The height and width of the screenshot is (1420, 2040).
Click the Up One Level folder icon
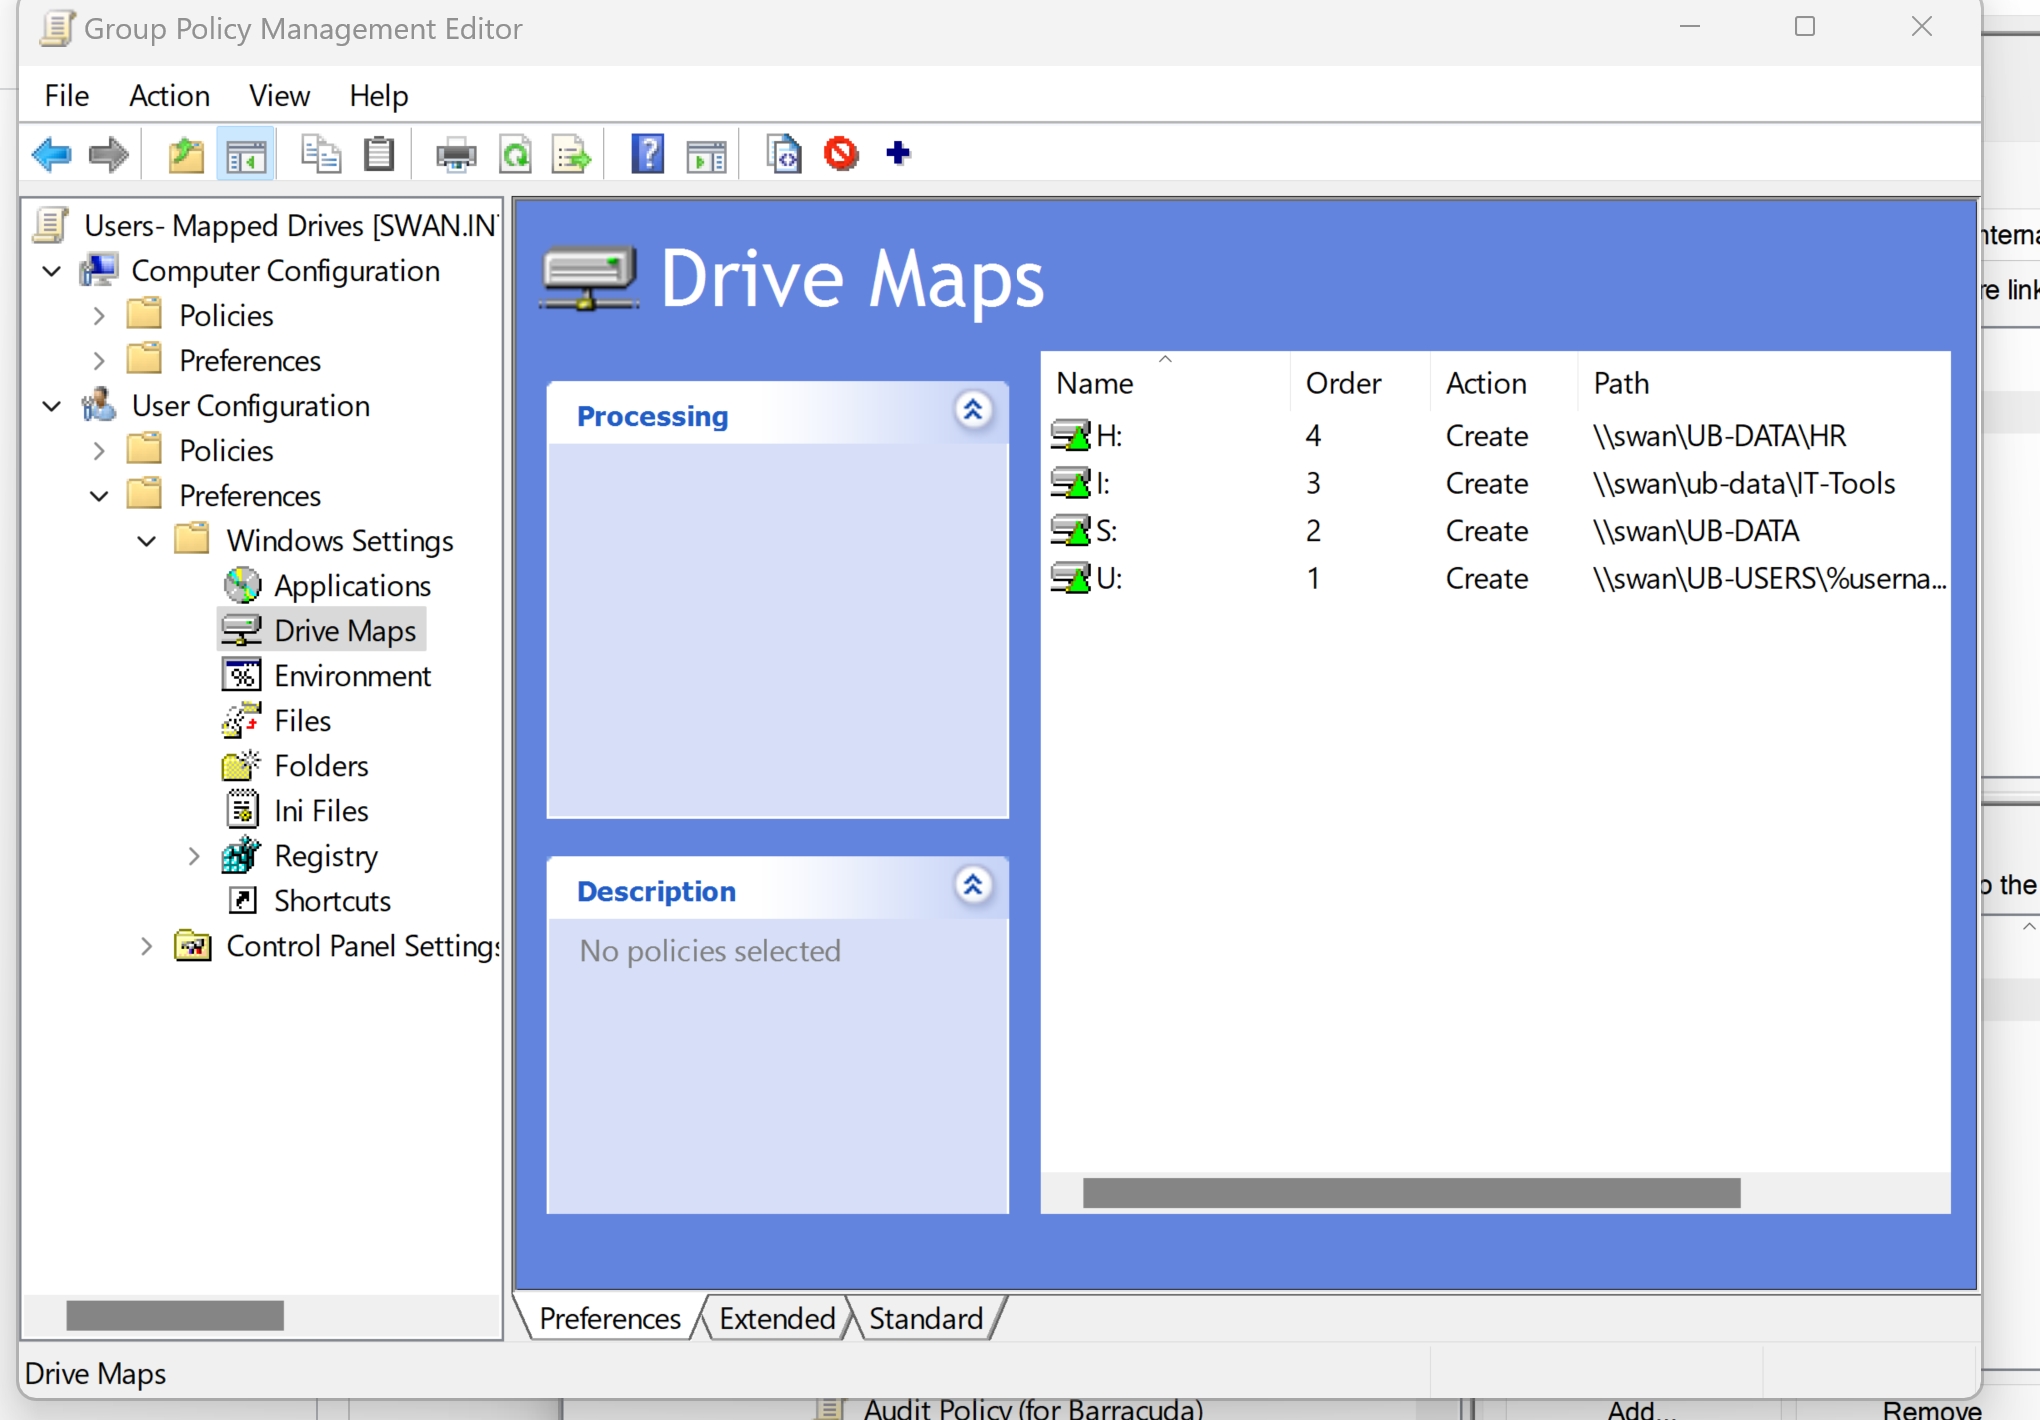click(x=185, y=154)
